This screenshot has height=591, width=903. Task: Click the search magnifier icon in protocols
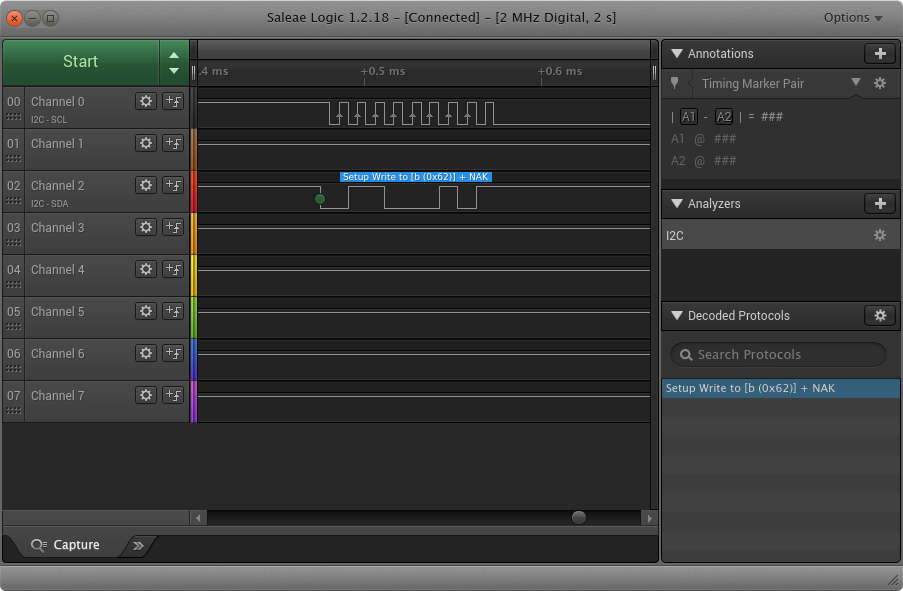685,355
